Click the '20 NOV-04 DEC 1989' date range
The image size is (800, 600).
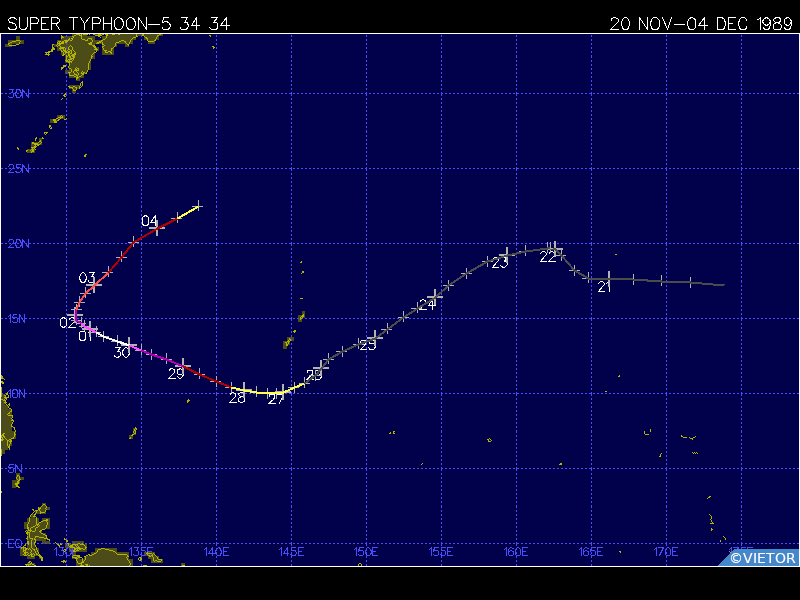(701, 24)
